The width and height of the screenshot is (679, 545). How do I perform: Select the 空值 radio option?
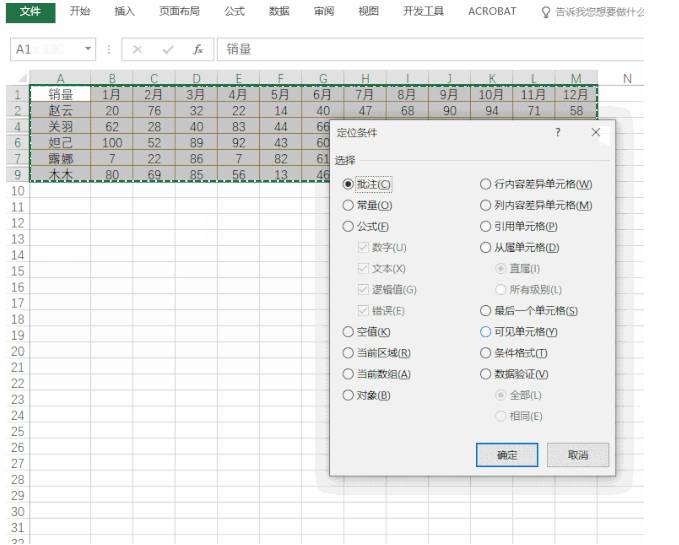point(348,332)
